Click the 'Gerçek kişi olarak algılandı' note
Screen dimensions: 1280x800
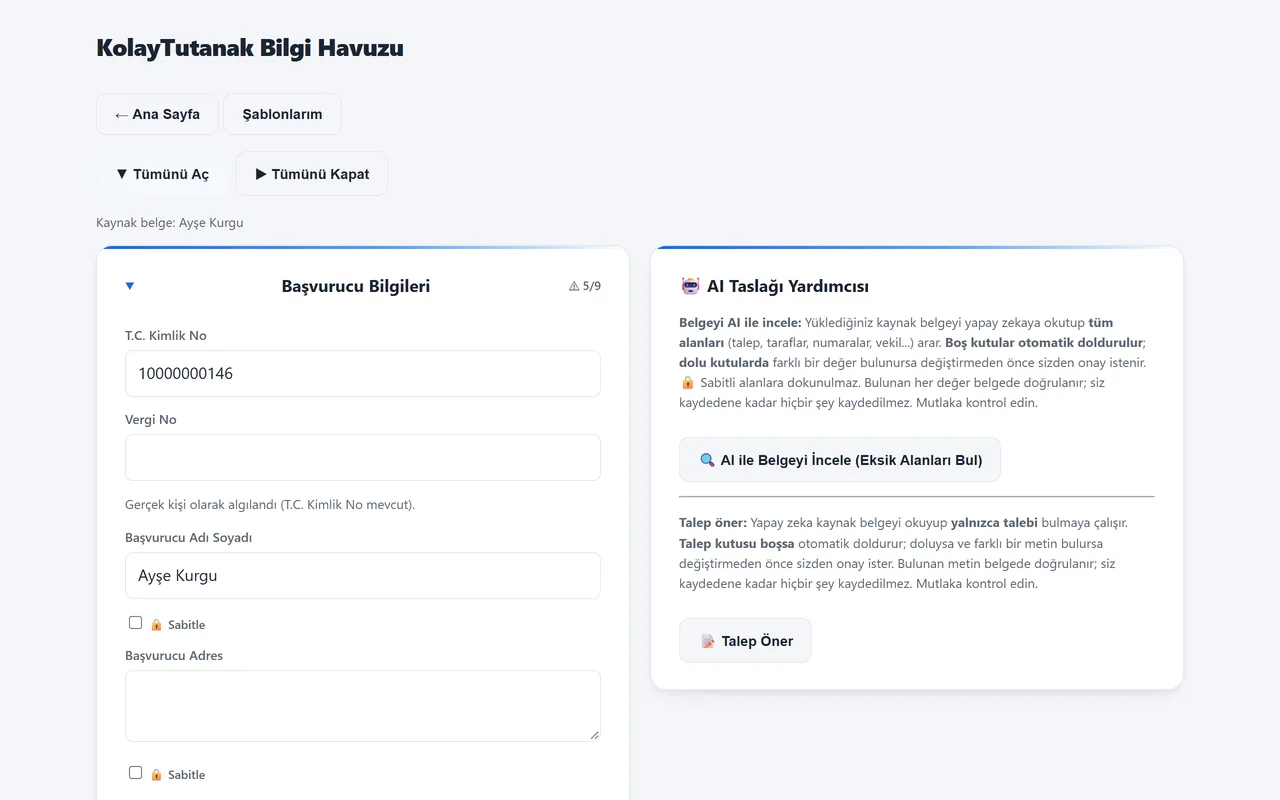270,505
